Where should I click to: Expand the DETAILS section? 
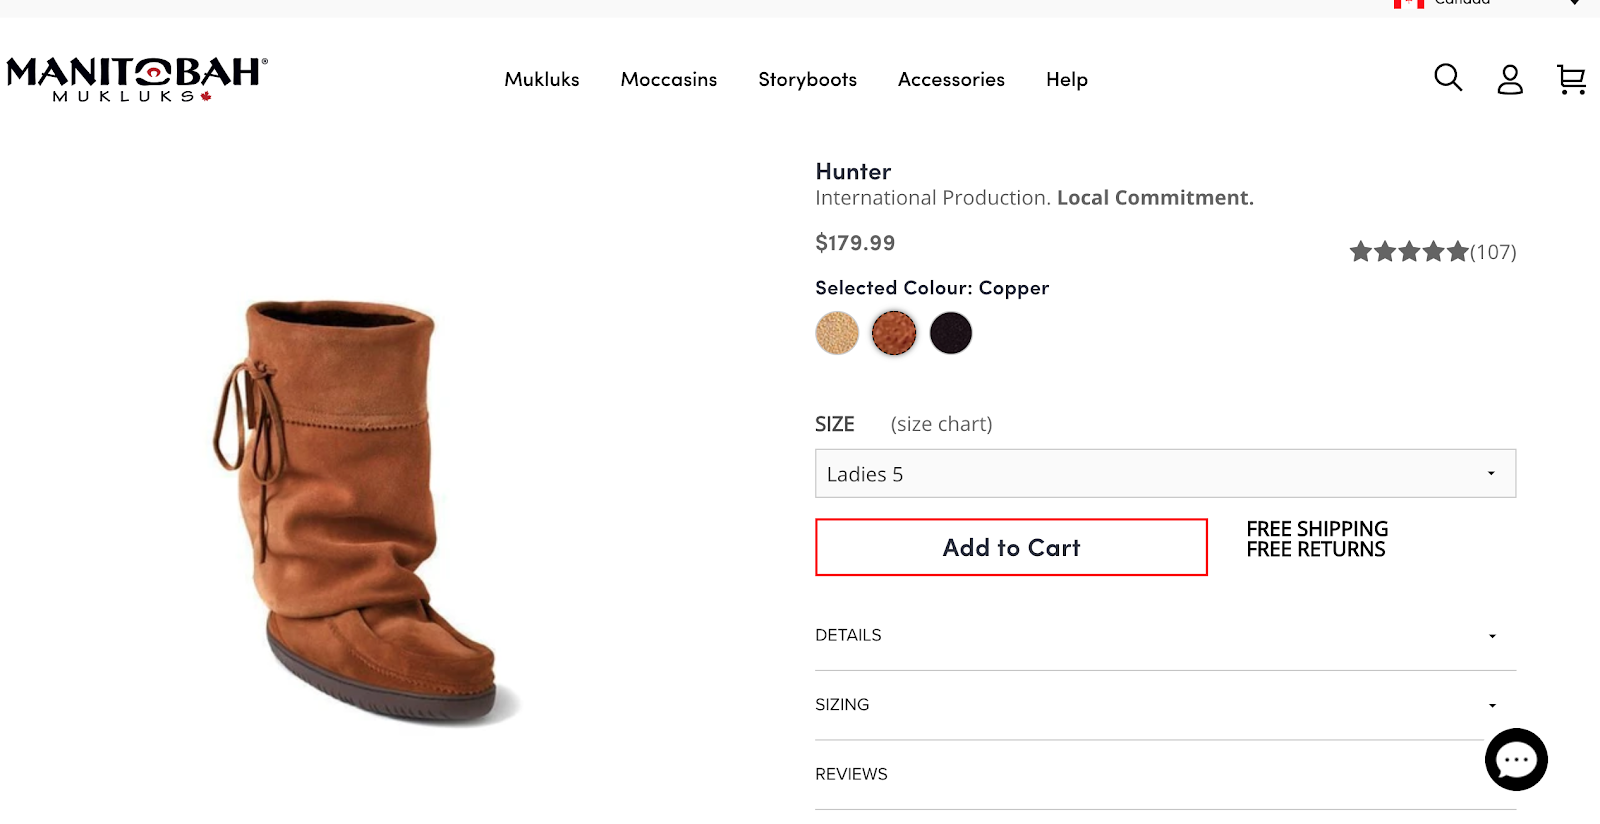tap(1165, 635)
